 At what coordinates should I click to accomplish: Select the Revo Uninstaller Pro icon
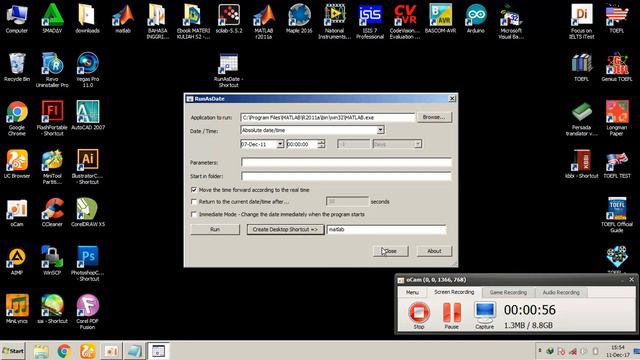52,70
